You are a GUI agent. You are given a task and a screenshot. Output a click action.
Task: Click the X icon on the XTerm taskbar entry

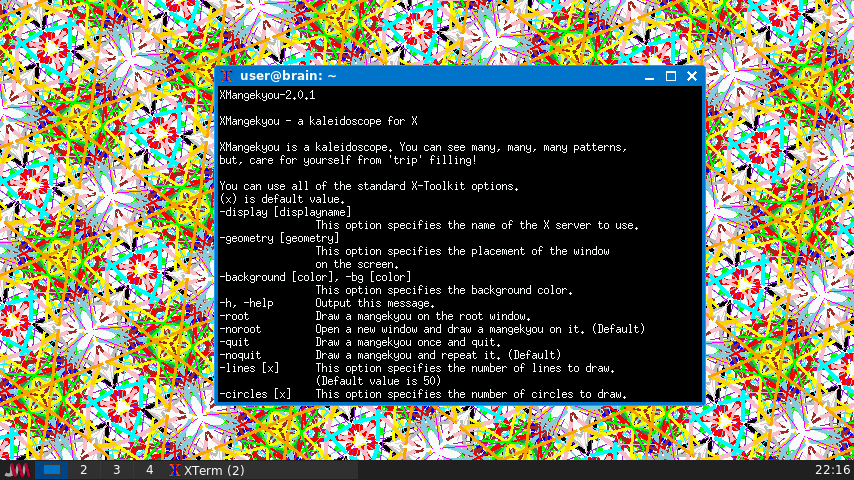coord(176,470)
